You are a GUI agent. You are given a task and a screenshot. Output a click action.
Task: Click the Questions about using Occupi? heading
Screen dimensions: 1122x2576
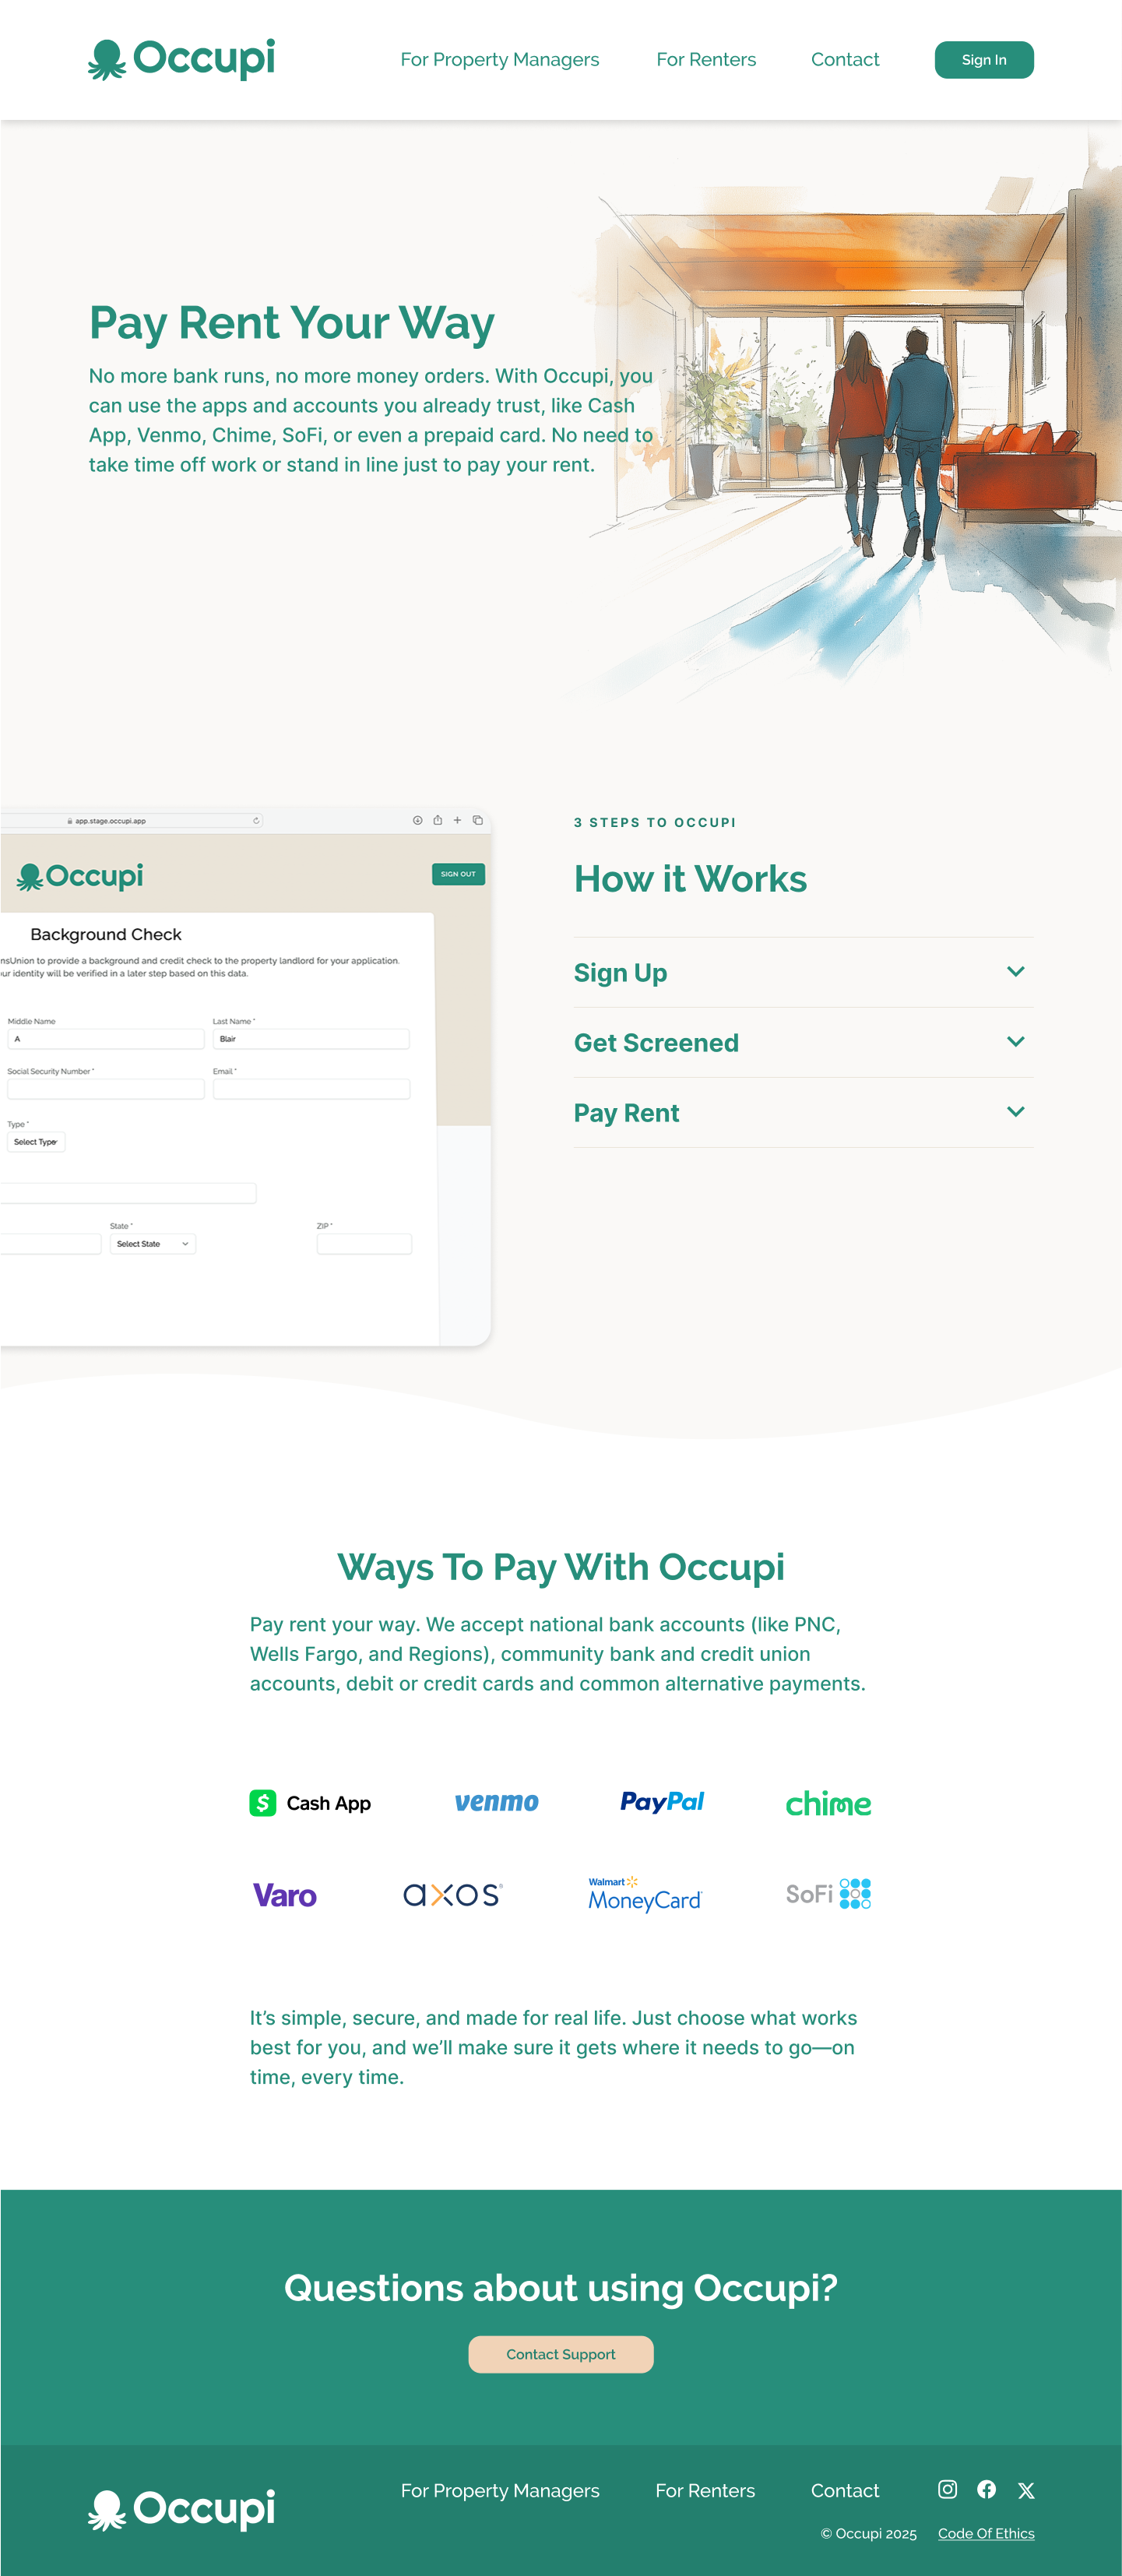(560, 2288)
